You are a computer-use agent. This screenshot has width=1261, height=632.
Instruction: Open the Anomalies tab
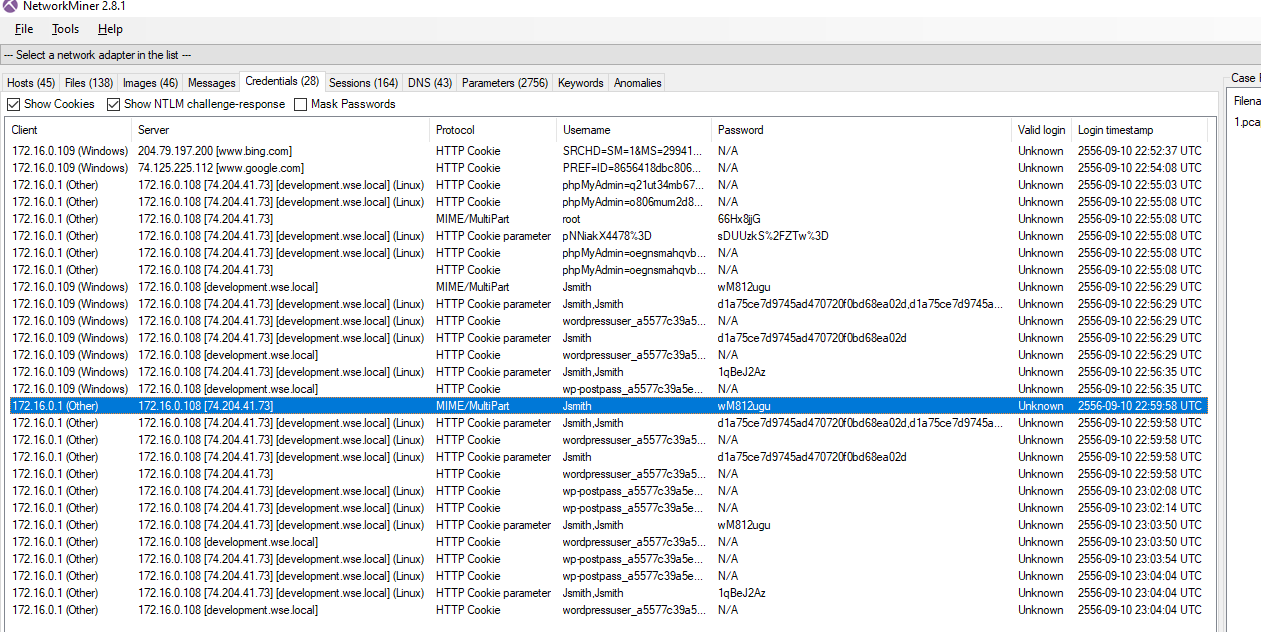click(x=637, y=83)
